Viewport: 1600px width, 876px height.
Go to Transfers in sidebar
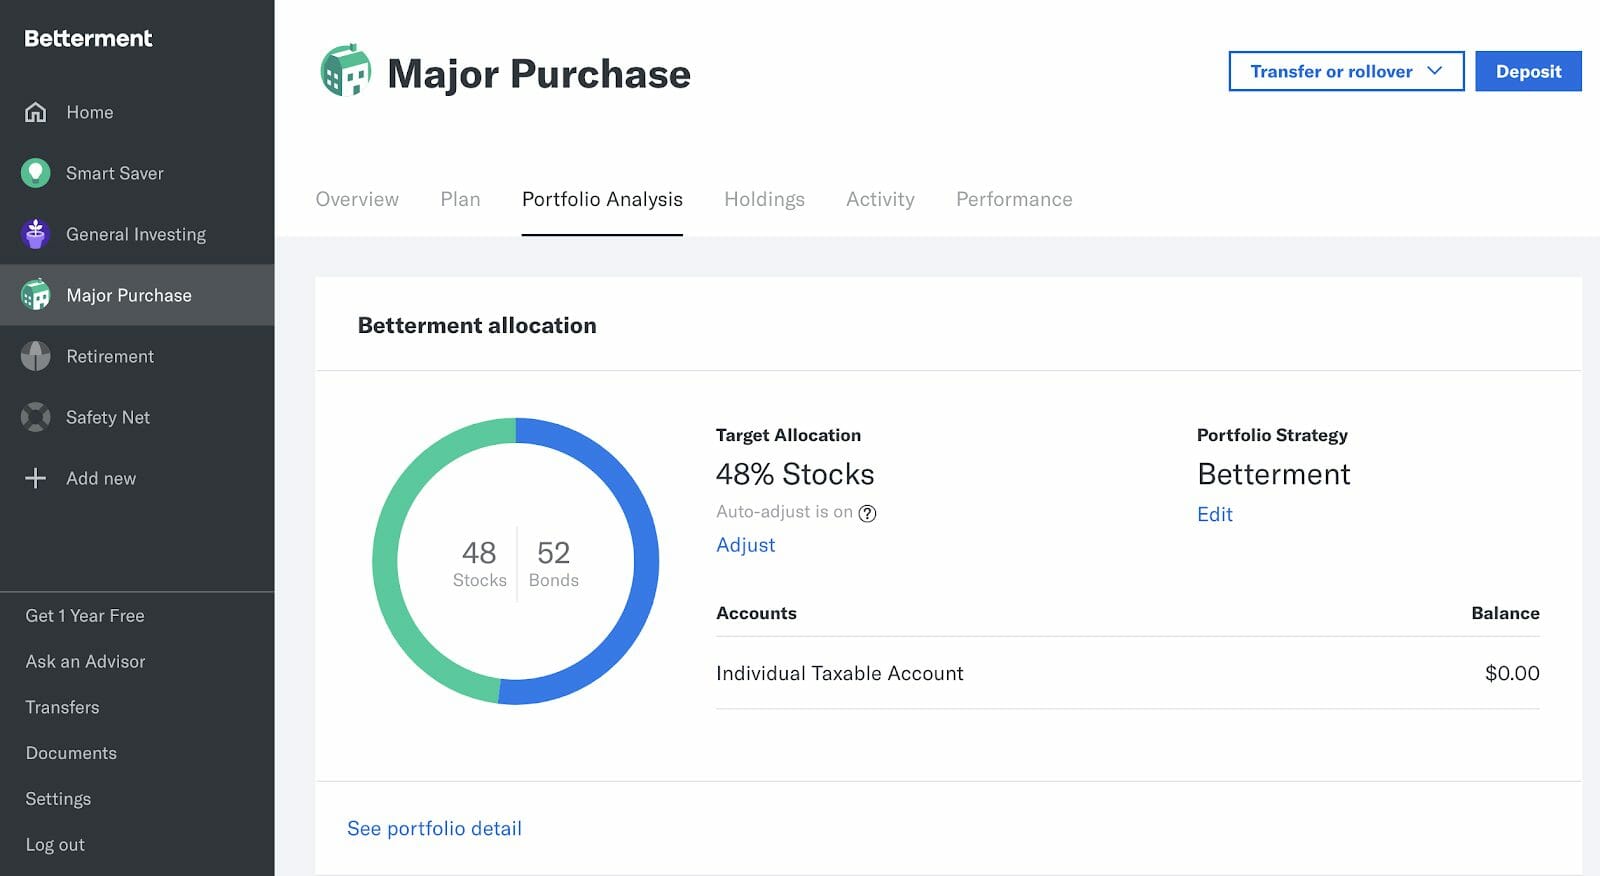click(x=62, y=707)
